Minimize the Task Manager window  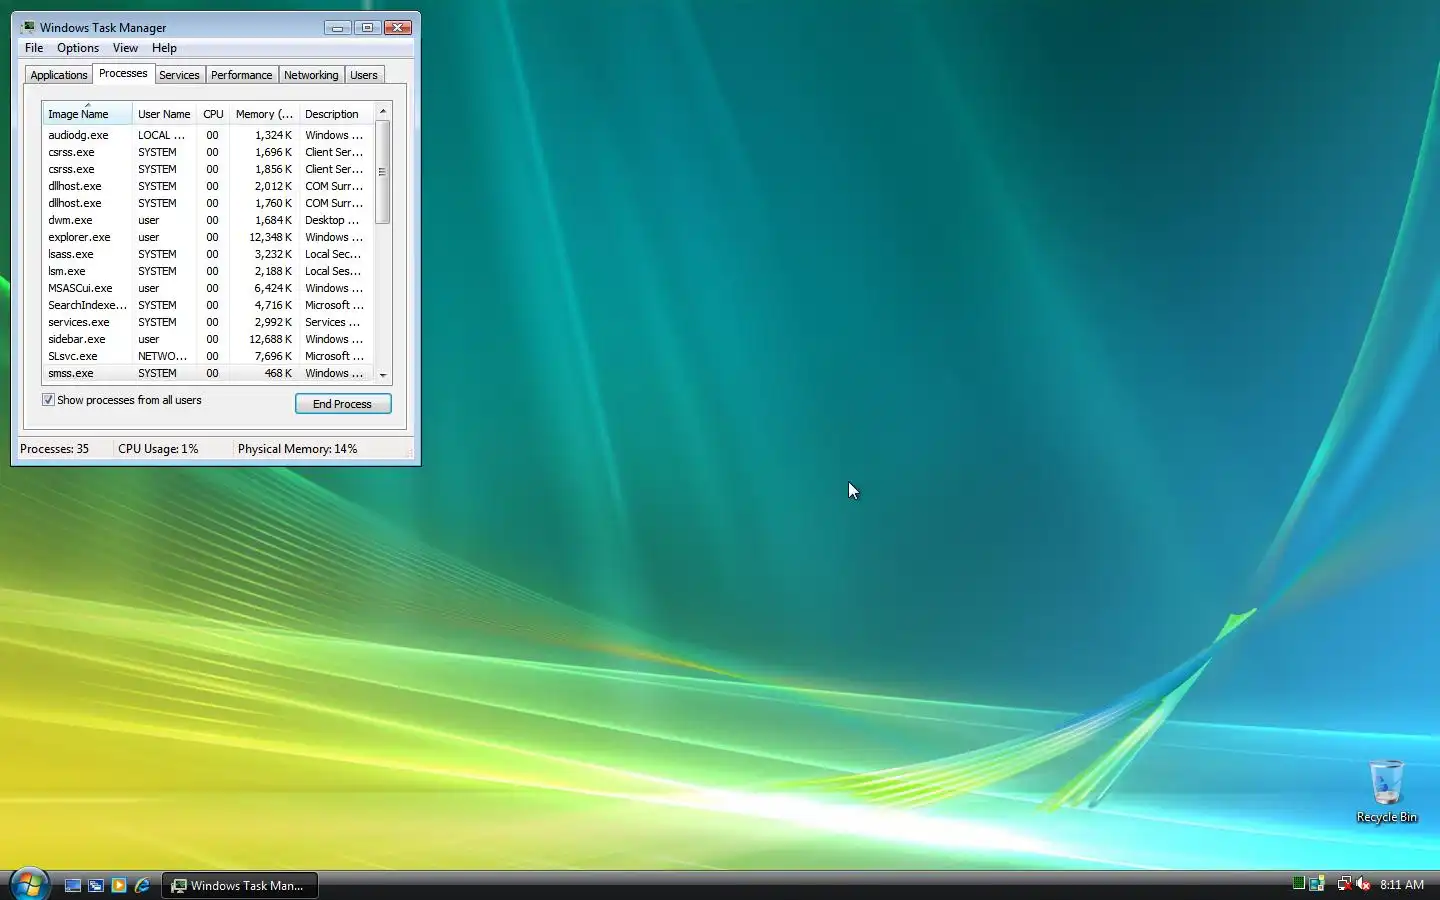pos(338,28)
